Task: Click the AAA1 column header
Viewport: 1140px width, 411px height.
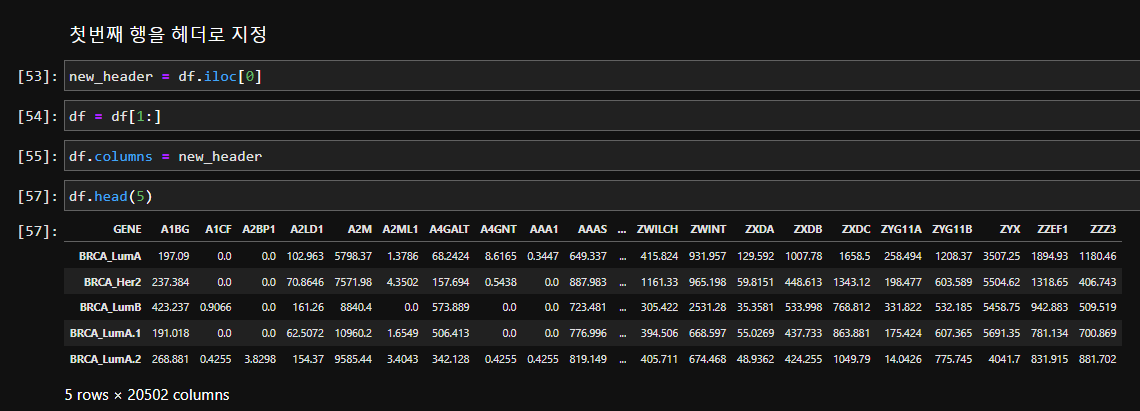Action: point(544,229)
